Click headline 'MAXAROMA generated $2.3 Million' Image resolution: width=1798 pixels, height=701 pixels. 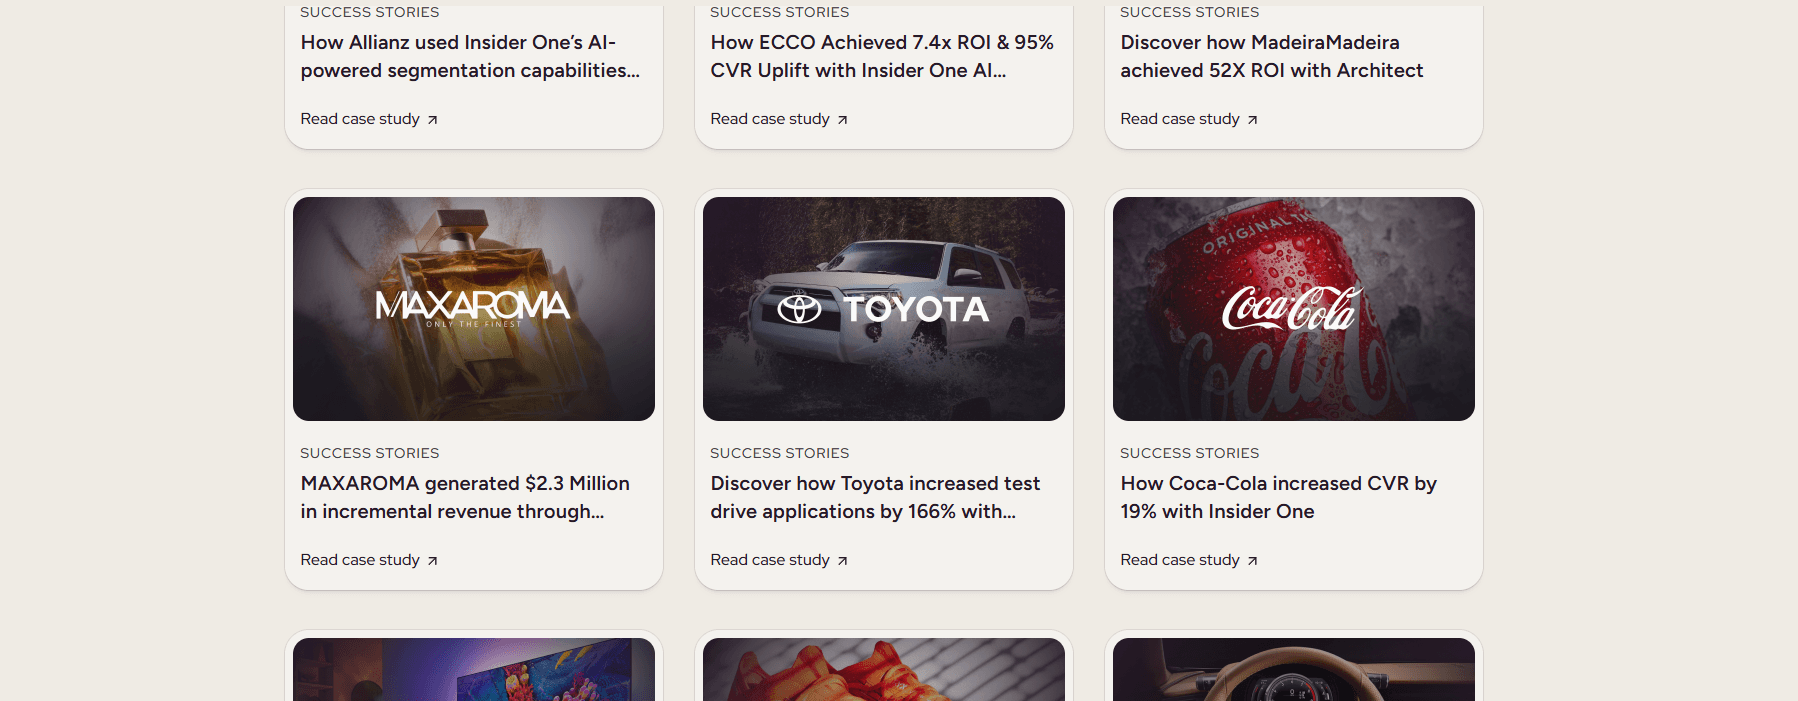(465, 497)
